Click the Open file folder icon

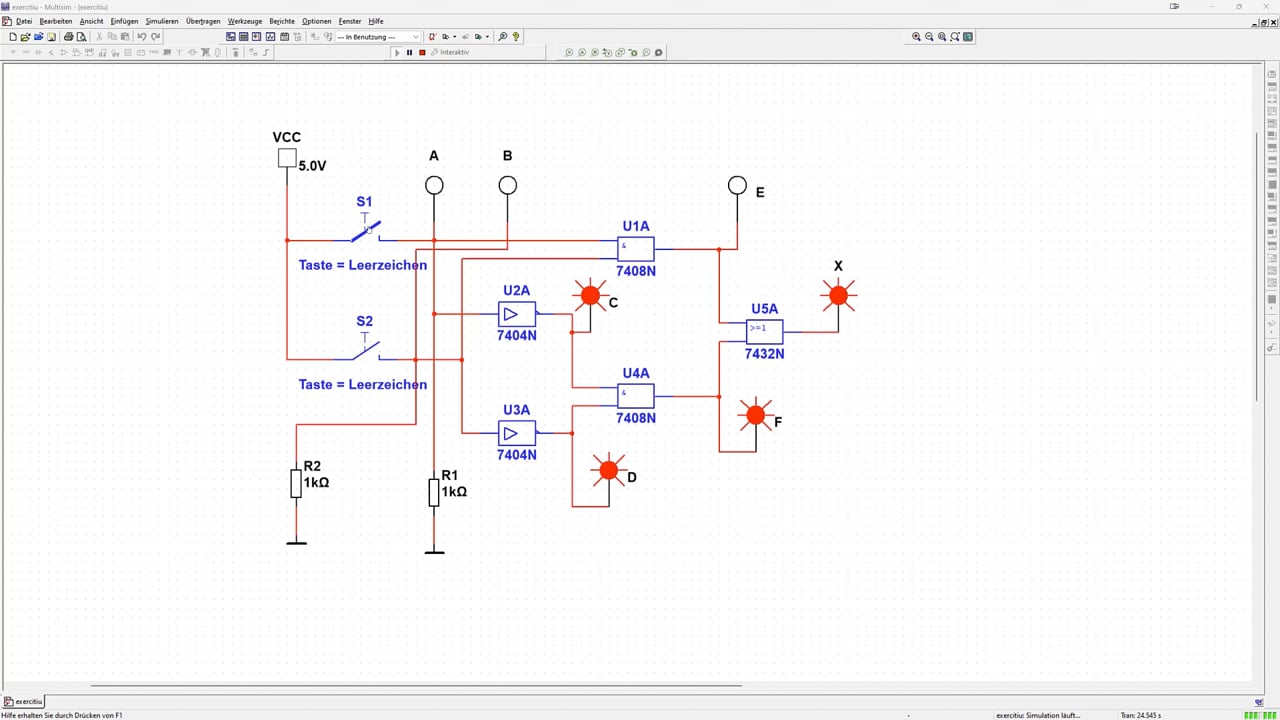(x=25, y=37)
